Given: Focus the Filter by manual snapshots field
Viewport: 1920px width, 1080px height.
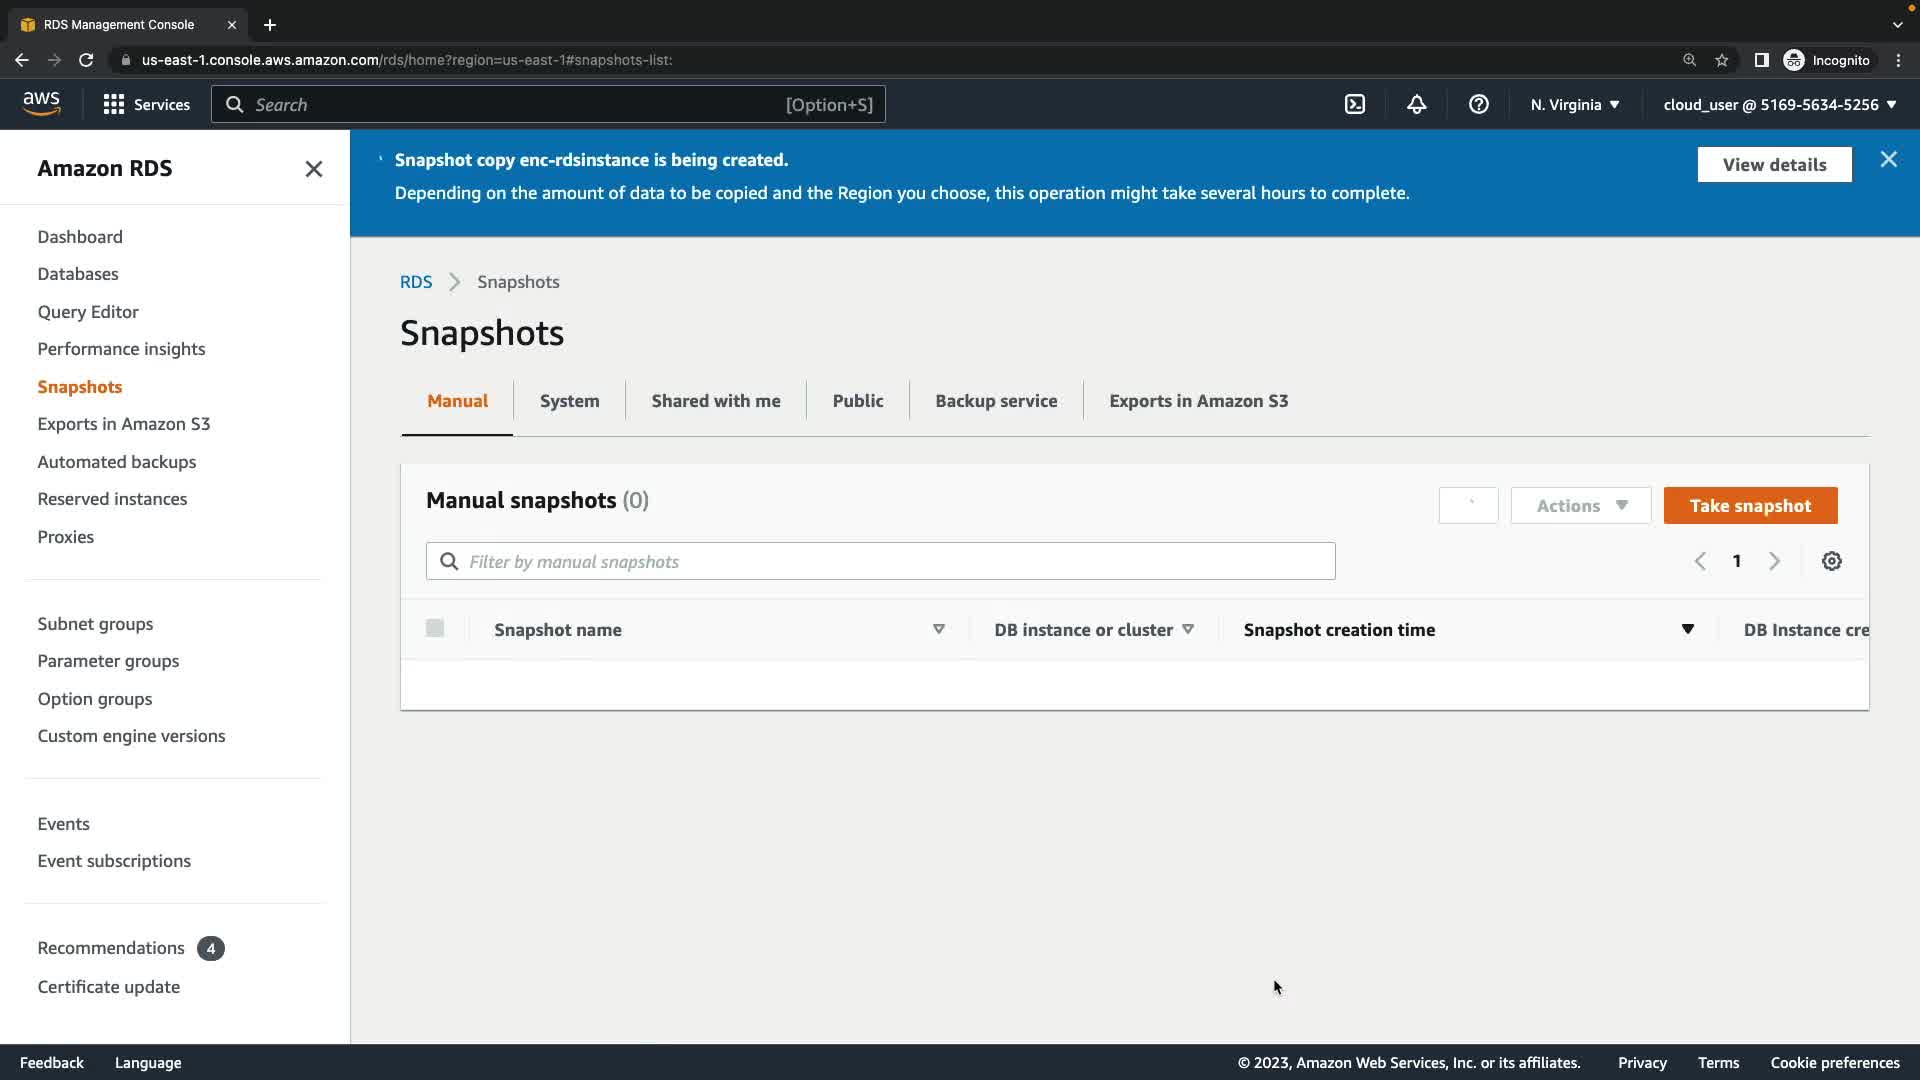Looking at the screenshot, I should coord(880,562).
